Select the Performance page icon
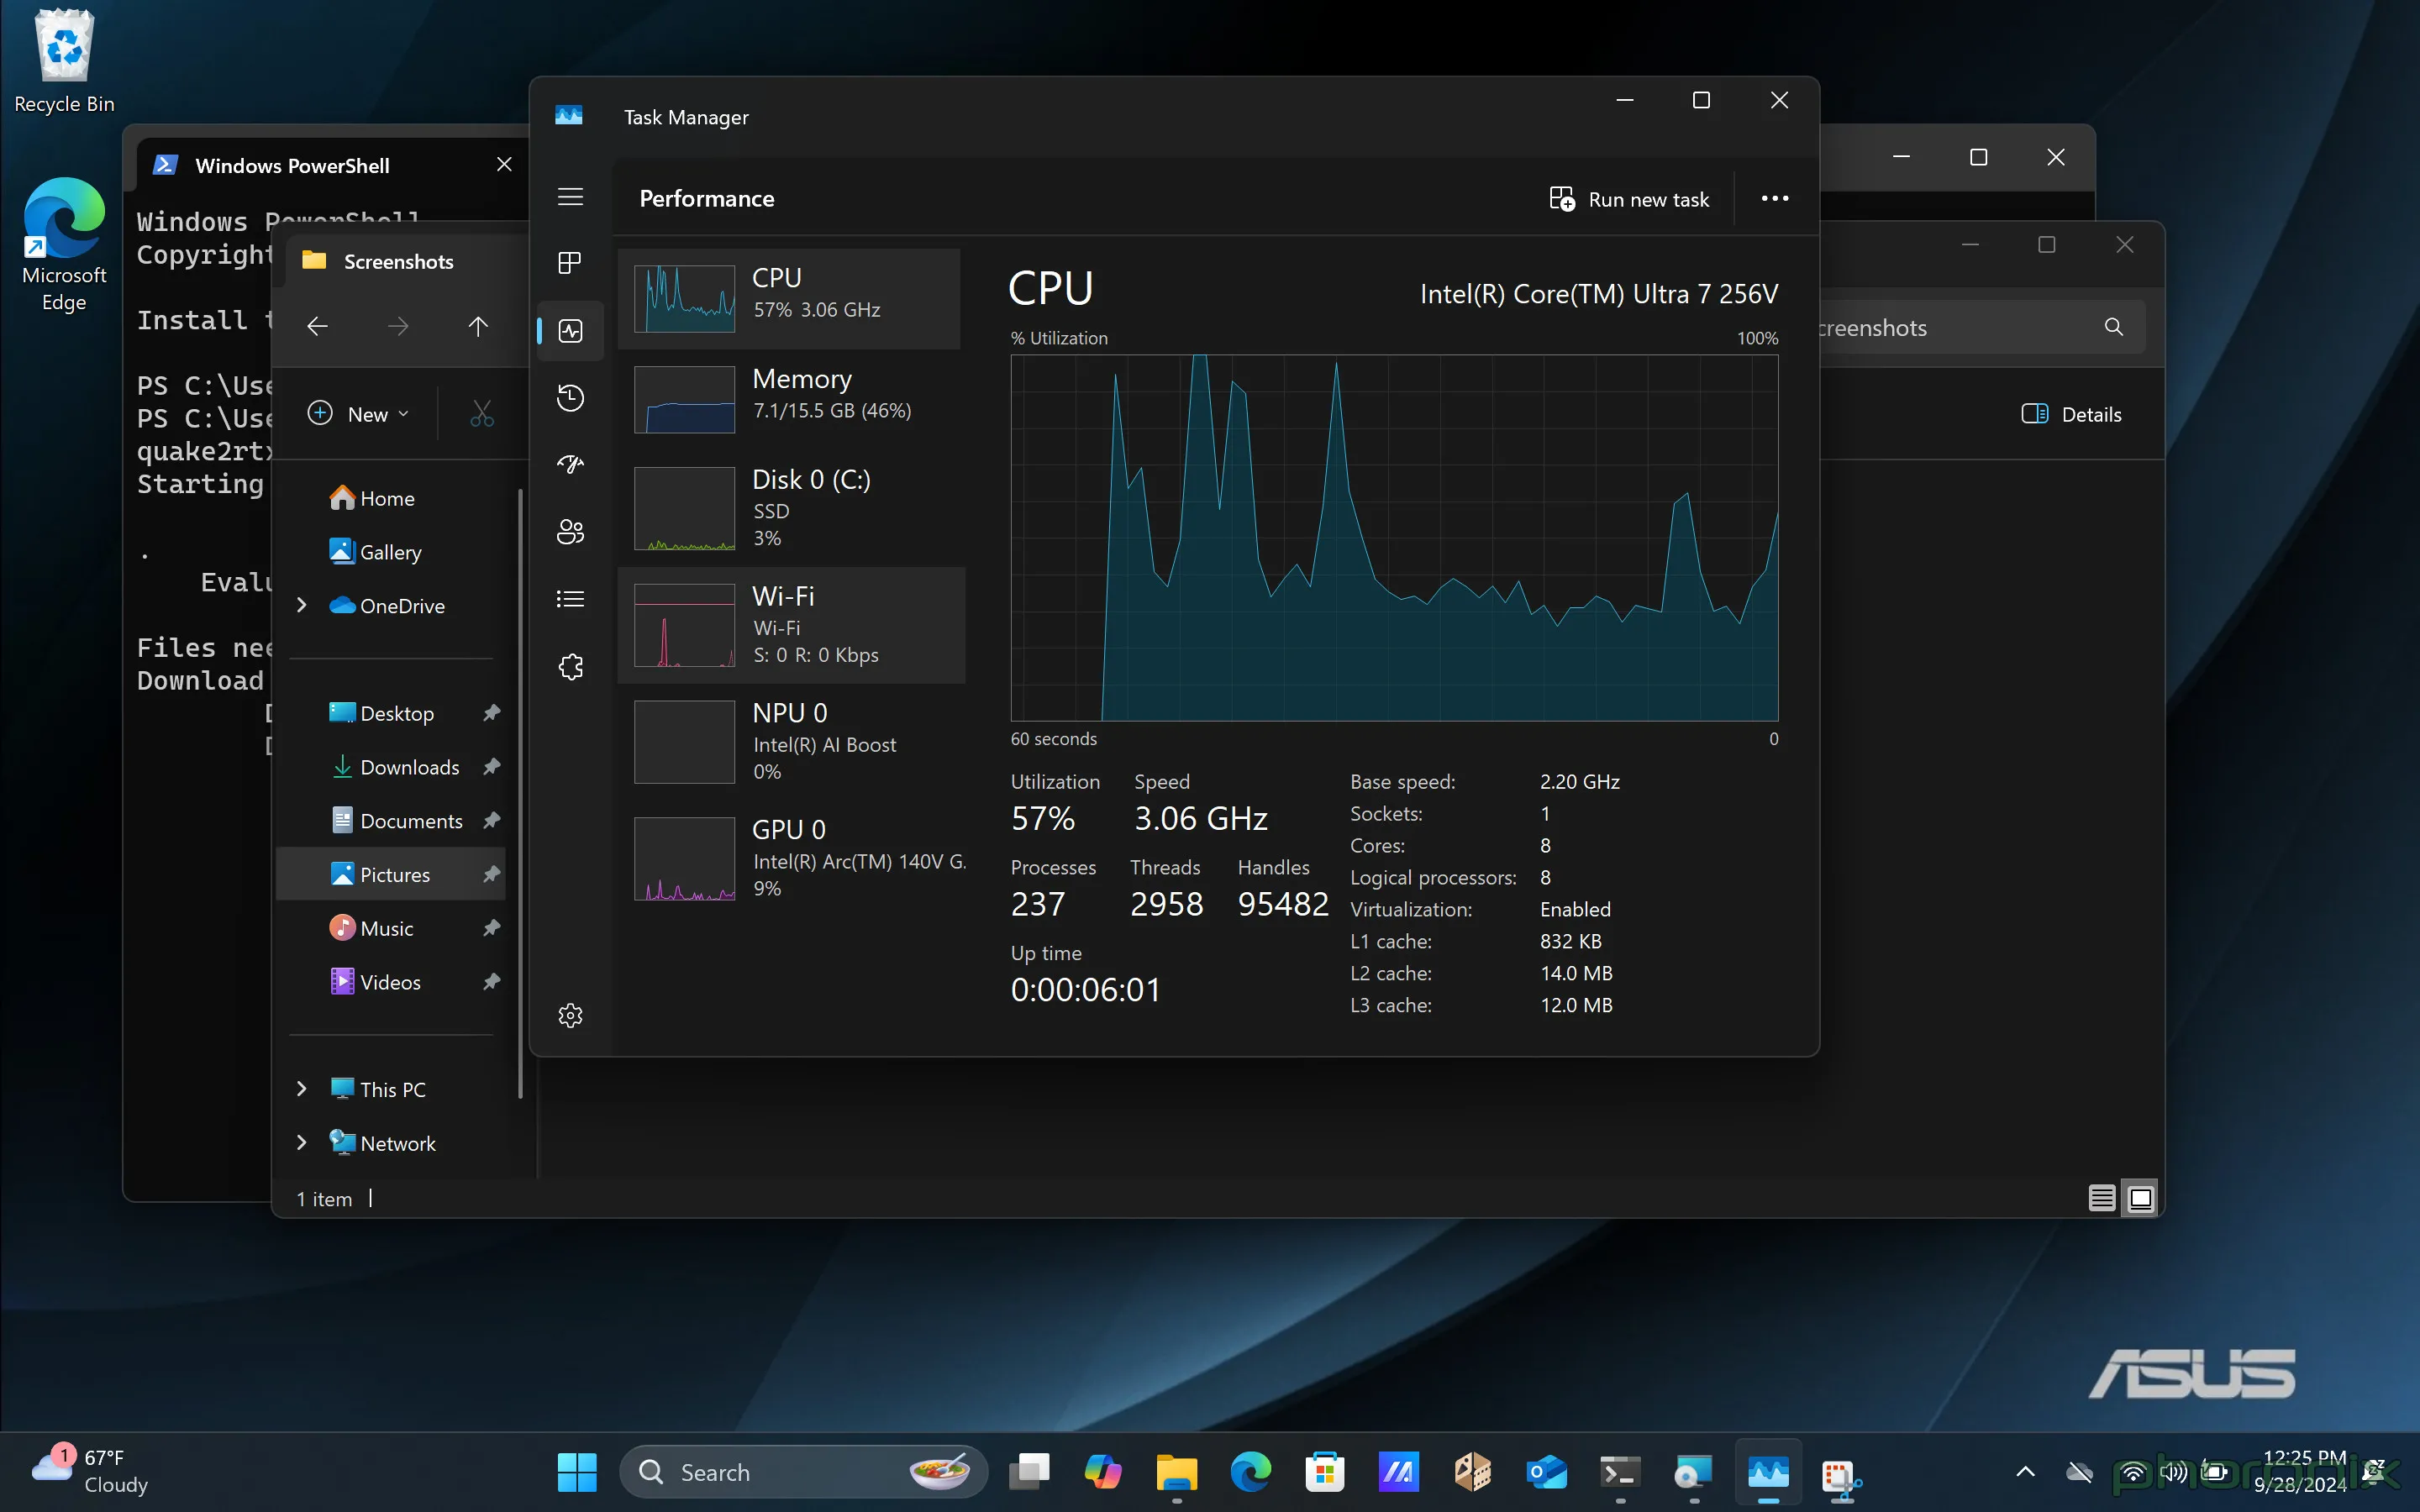This screenshot has height=1512, width=2420. click(x=570, y=330)
